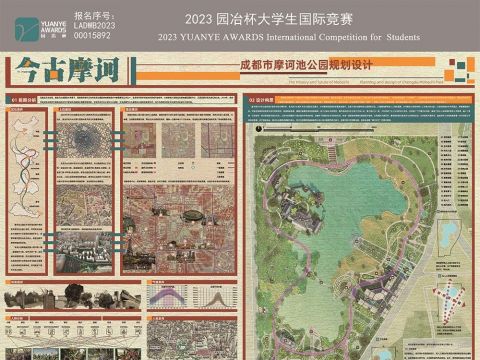Select the registration code LADMB2023
The height and width of the screenshot is (360, 480).
(94, 26)
